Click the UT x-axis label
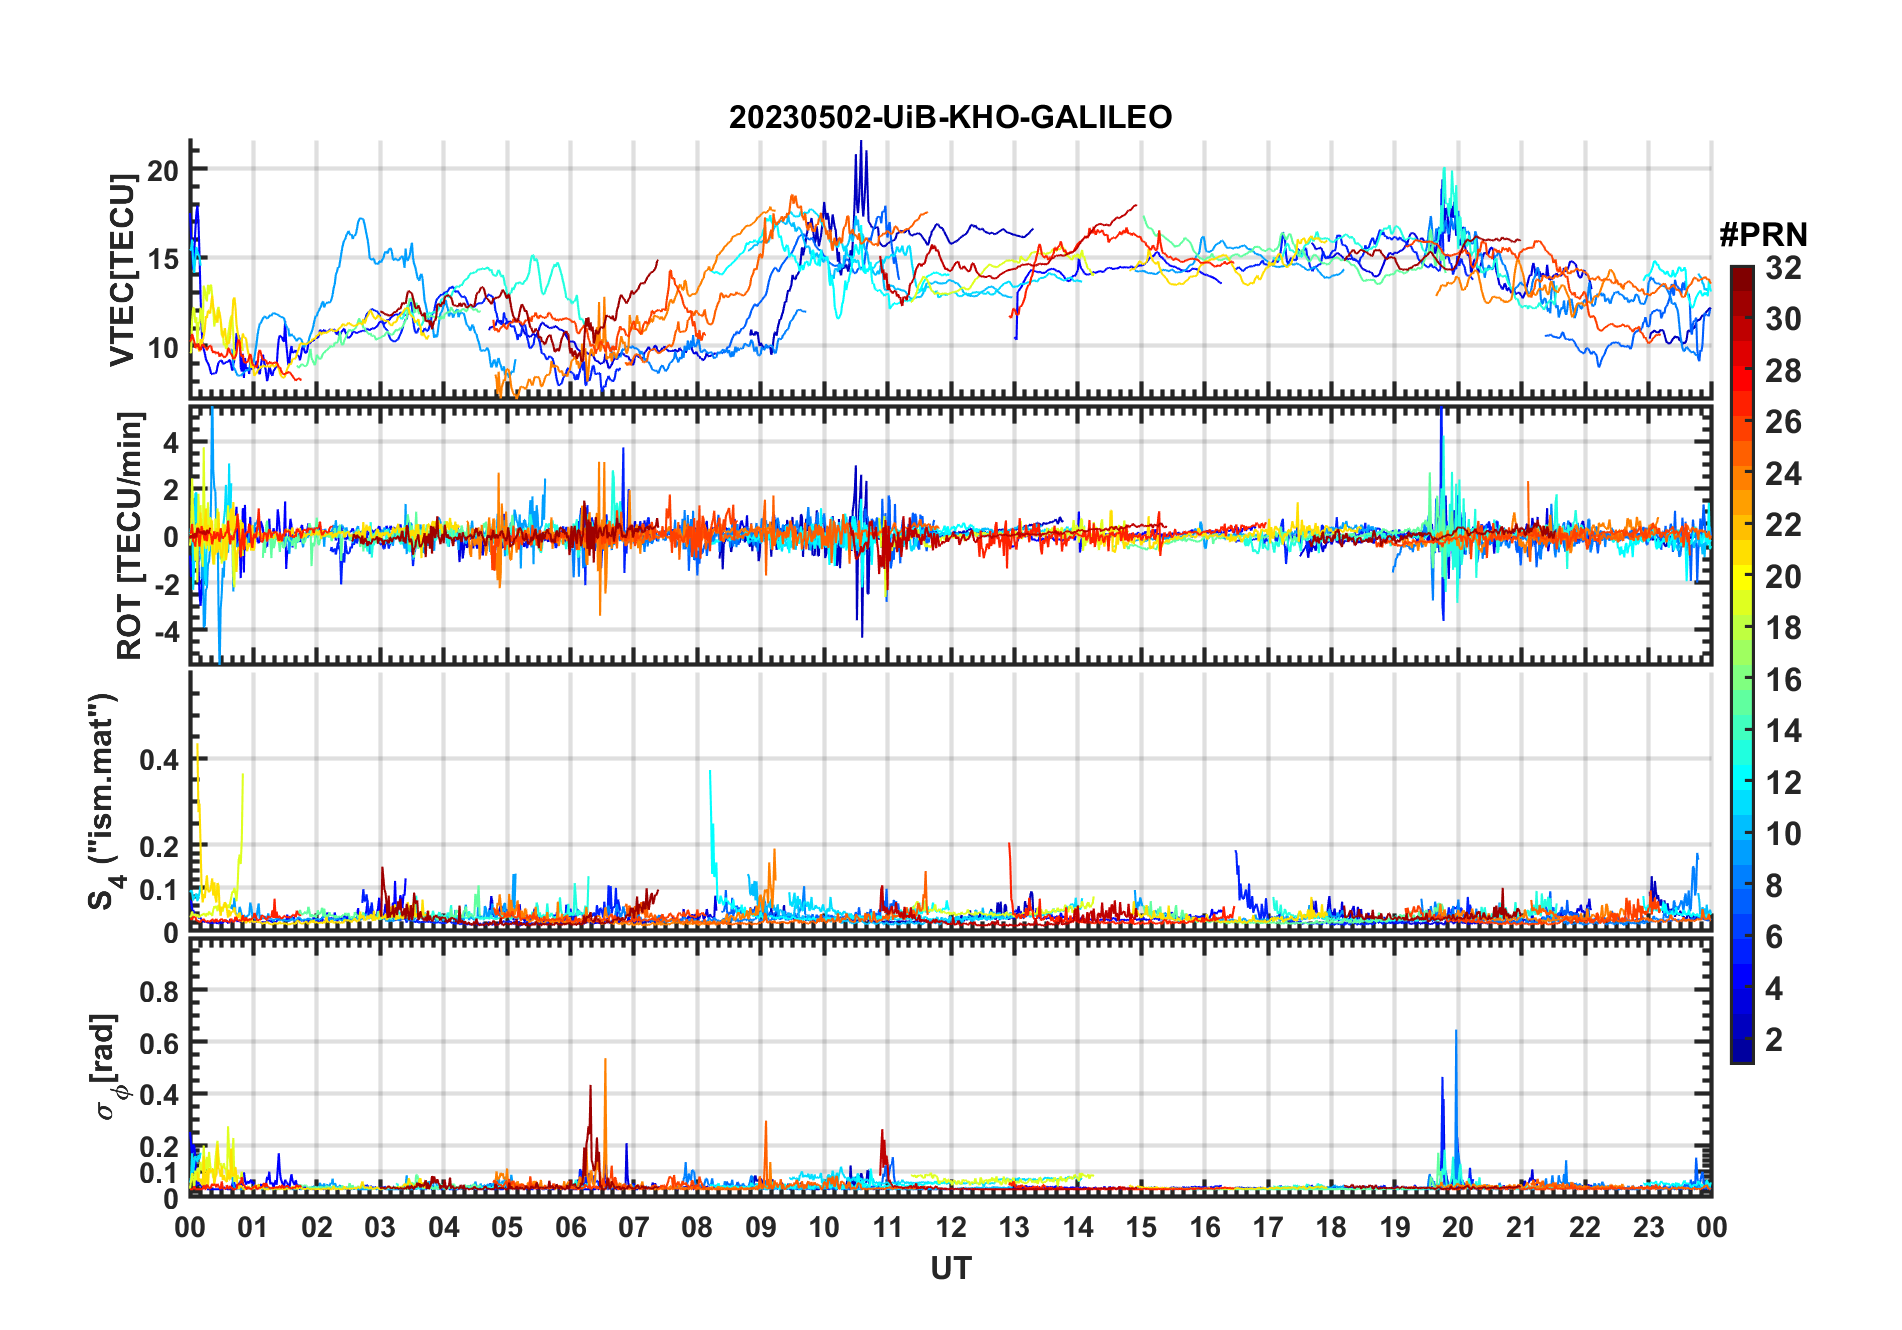The width and height of the screenshot is (1902, 1330). pyautogui.click(x=950, y=1268)
